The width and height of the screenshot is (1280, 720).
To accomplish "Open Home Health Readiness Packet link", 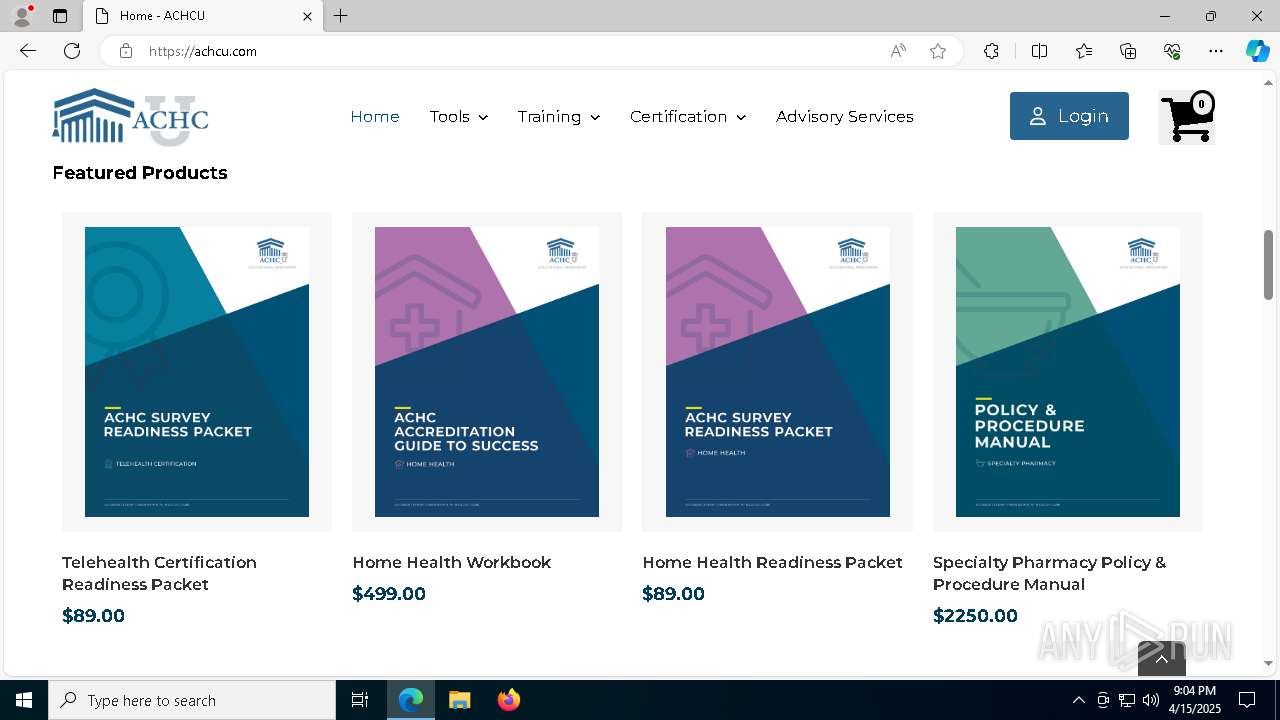I will tap(772, 562).
